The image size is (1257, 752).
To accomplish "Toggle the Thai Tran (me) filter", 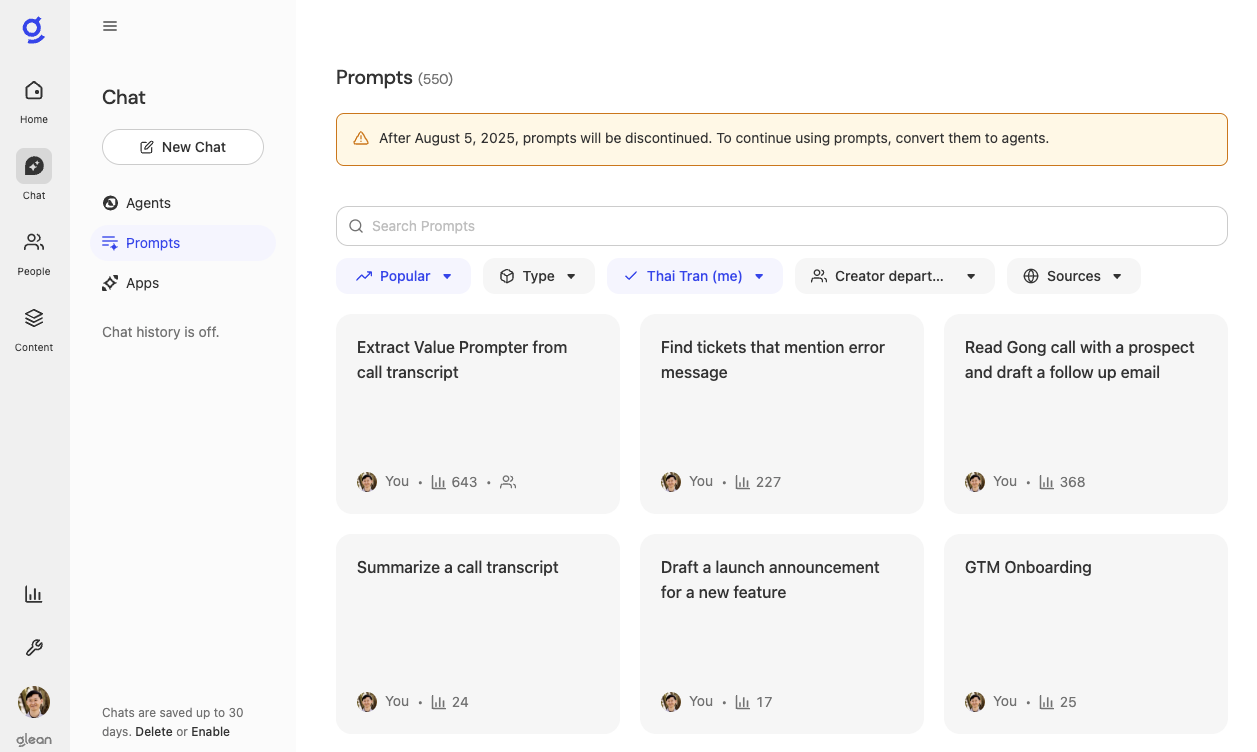I will (694, 276).
